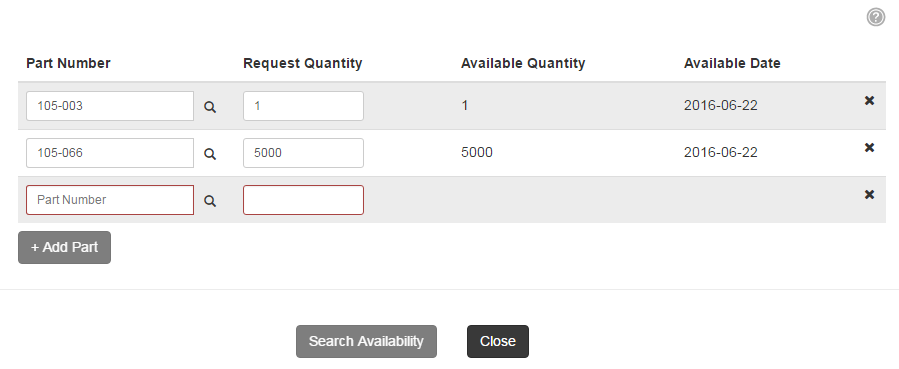The image size is (899, 369).
Task: Click the Available Quantity column header
Action: coord(523,63)
